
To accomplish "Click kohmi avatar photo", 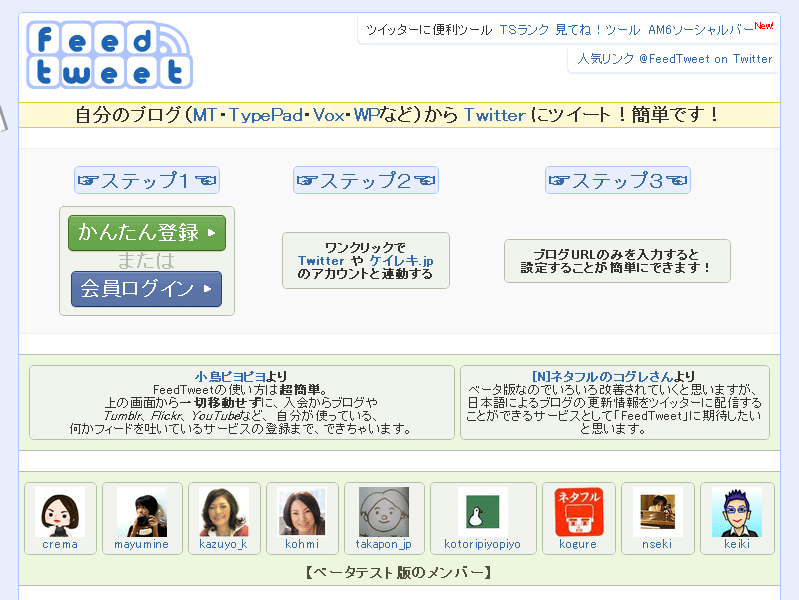I will click(x=302, y=512).
